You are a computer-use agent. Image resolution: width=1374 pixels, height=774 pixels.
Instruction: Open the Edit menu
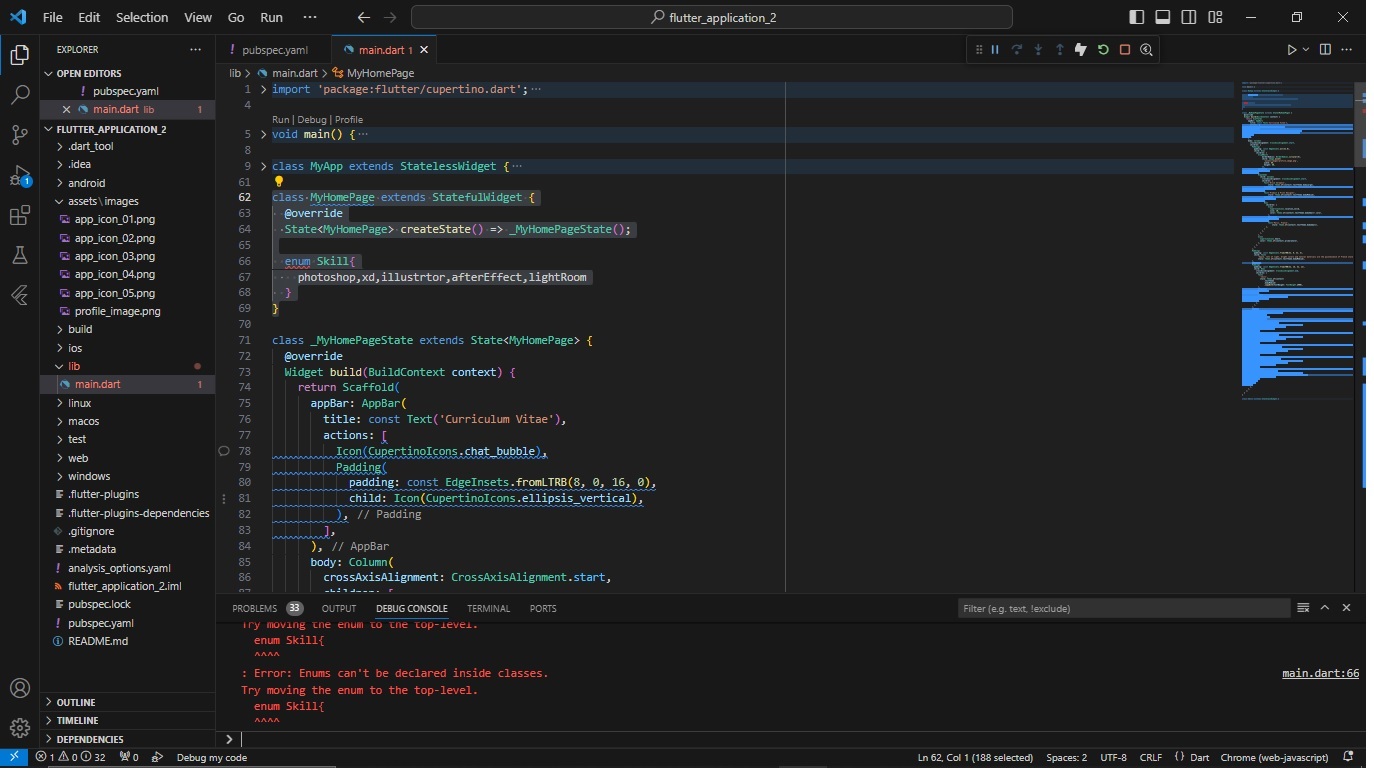point(89,17)
